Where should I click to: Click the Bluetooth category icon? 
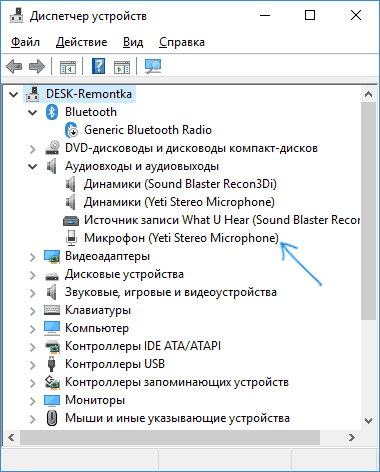click(x=52, y=112)
